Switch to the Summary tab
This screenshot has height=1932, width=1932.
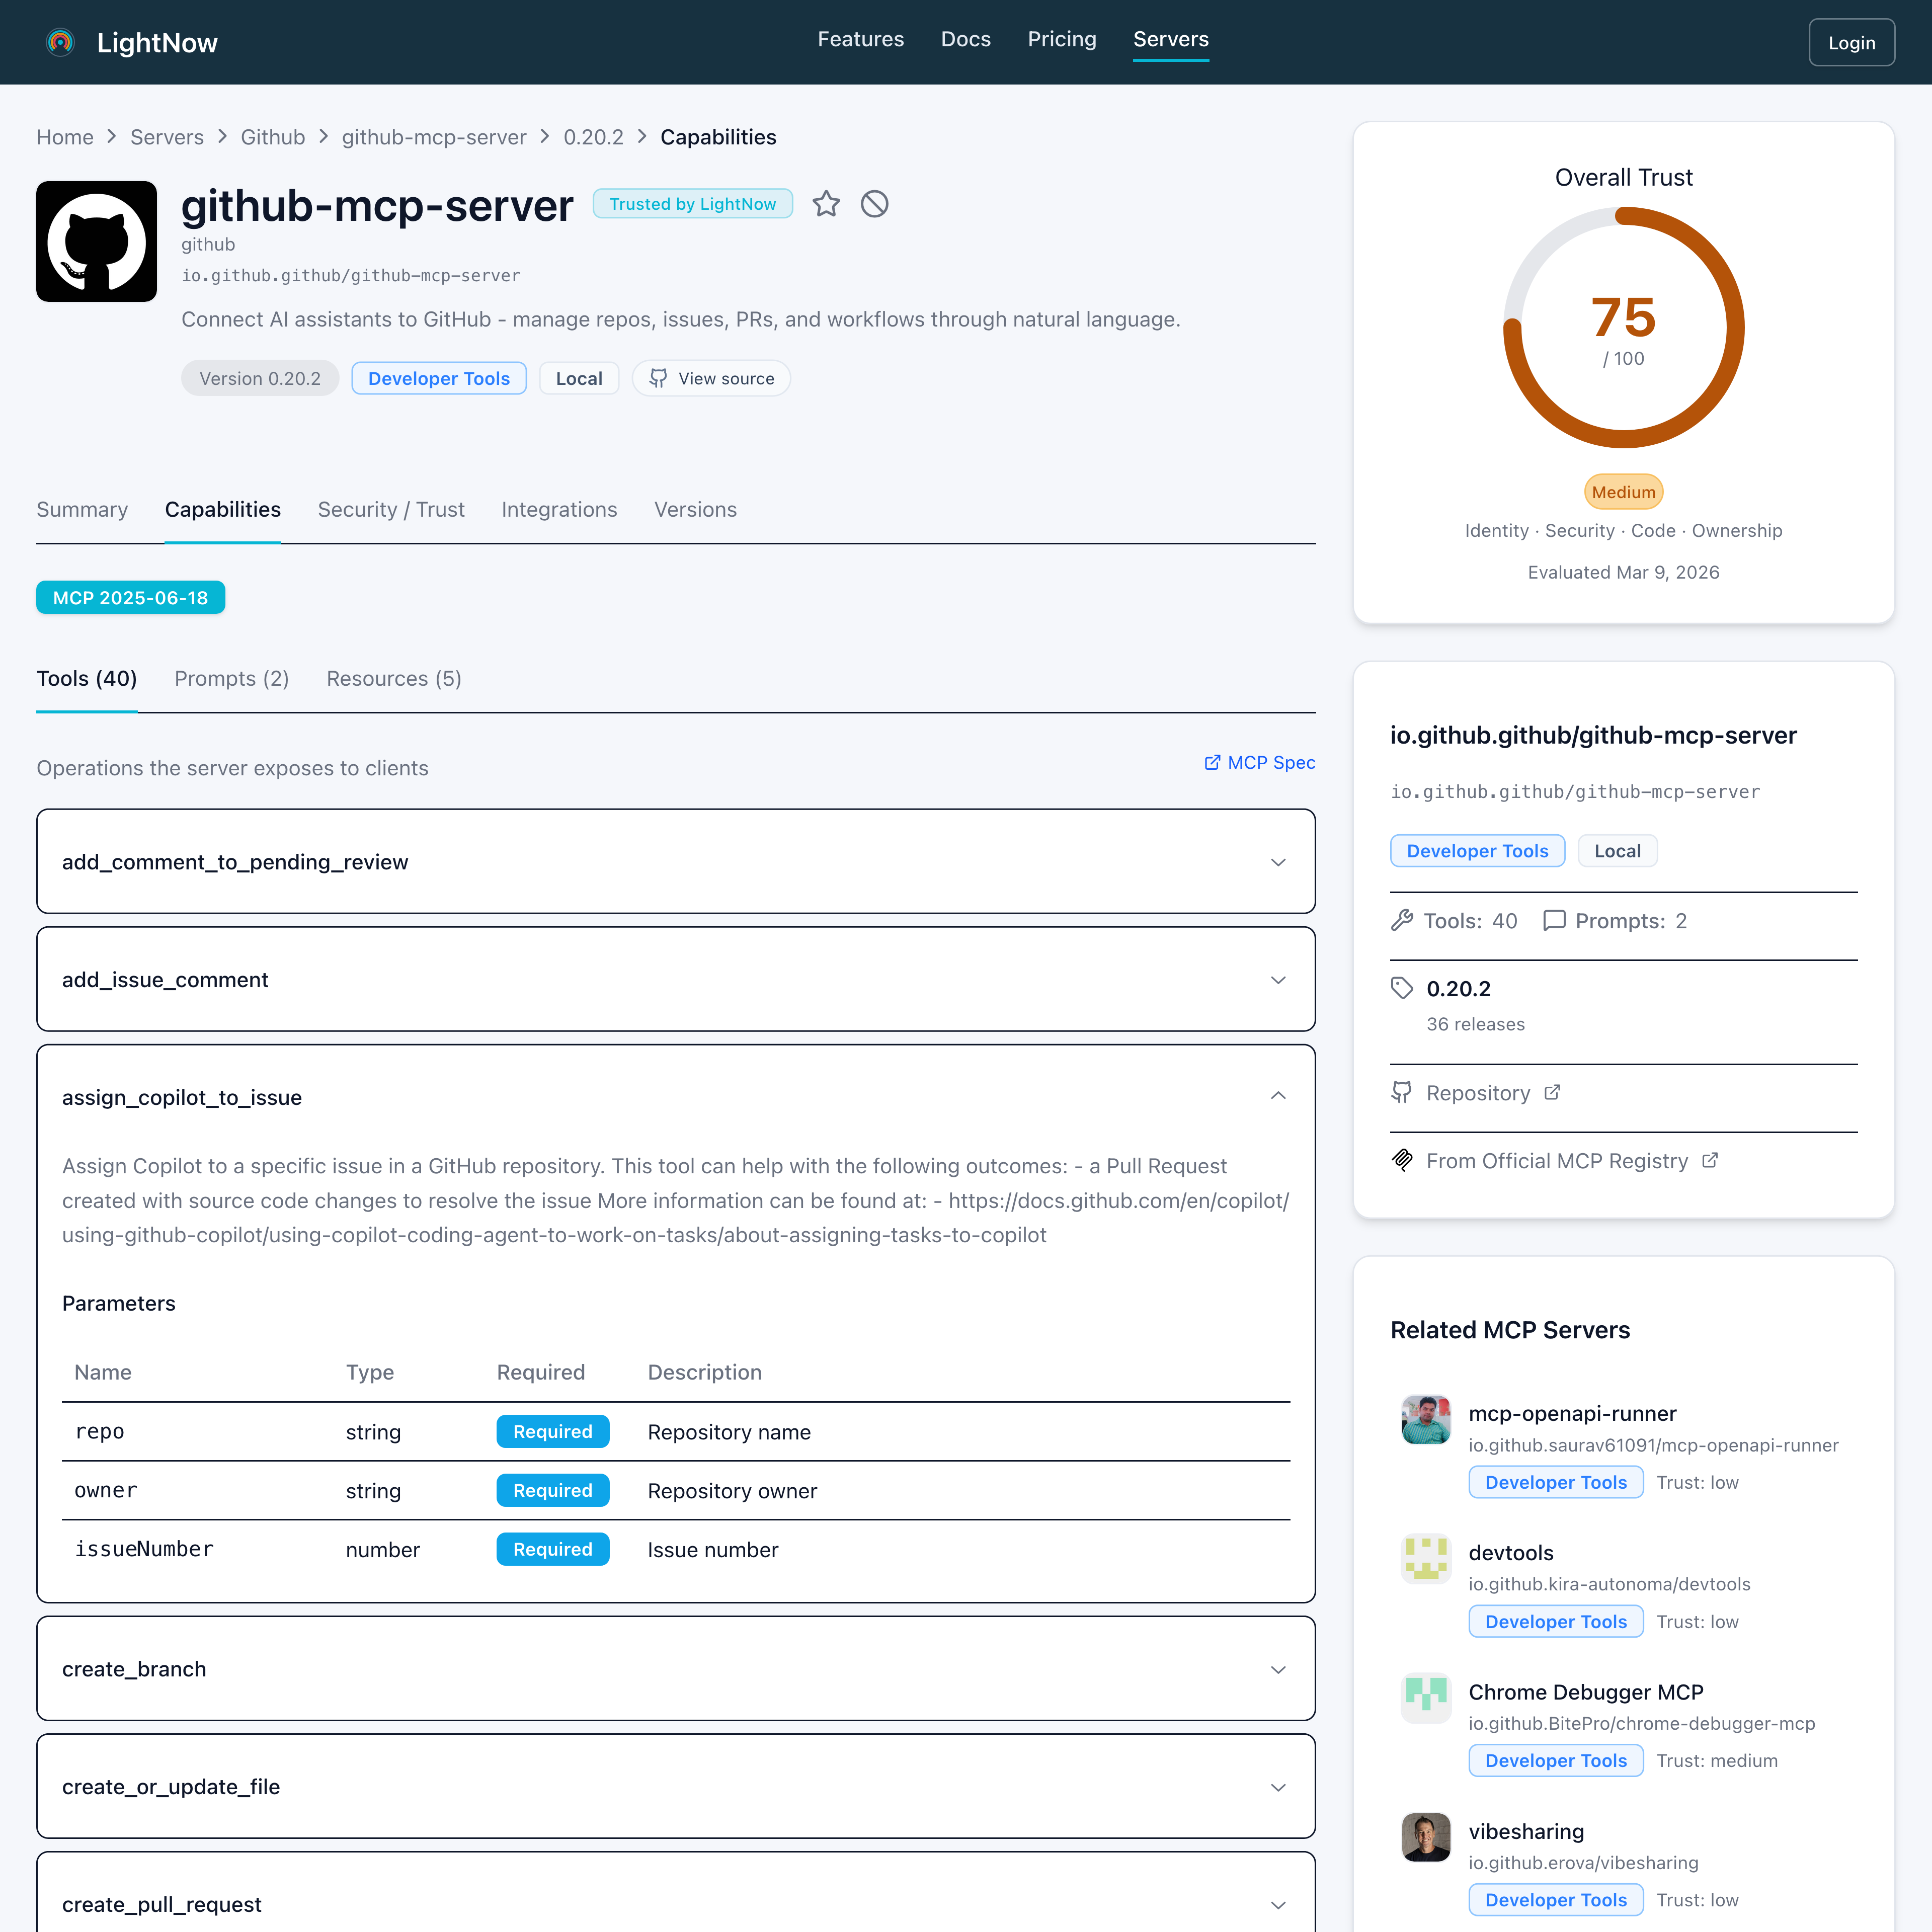pos(82,509)
